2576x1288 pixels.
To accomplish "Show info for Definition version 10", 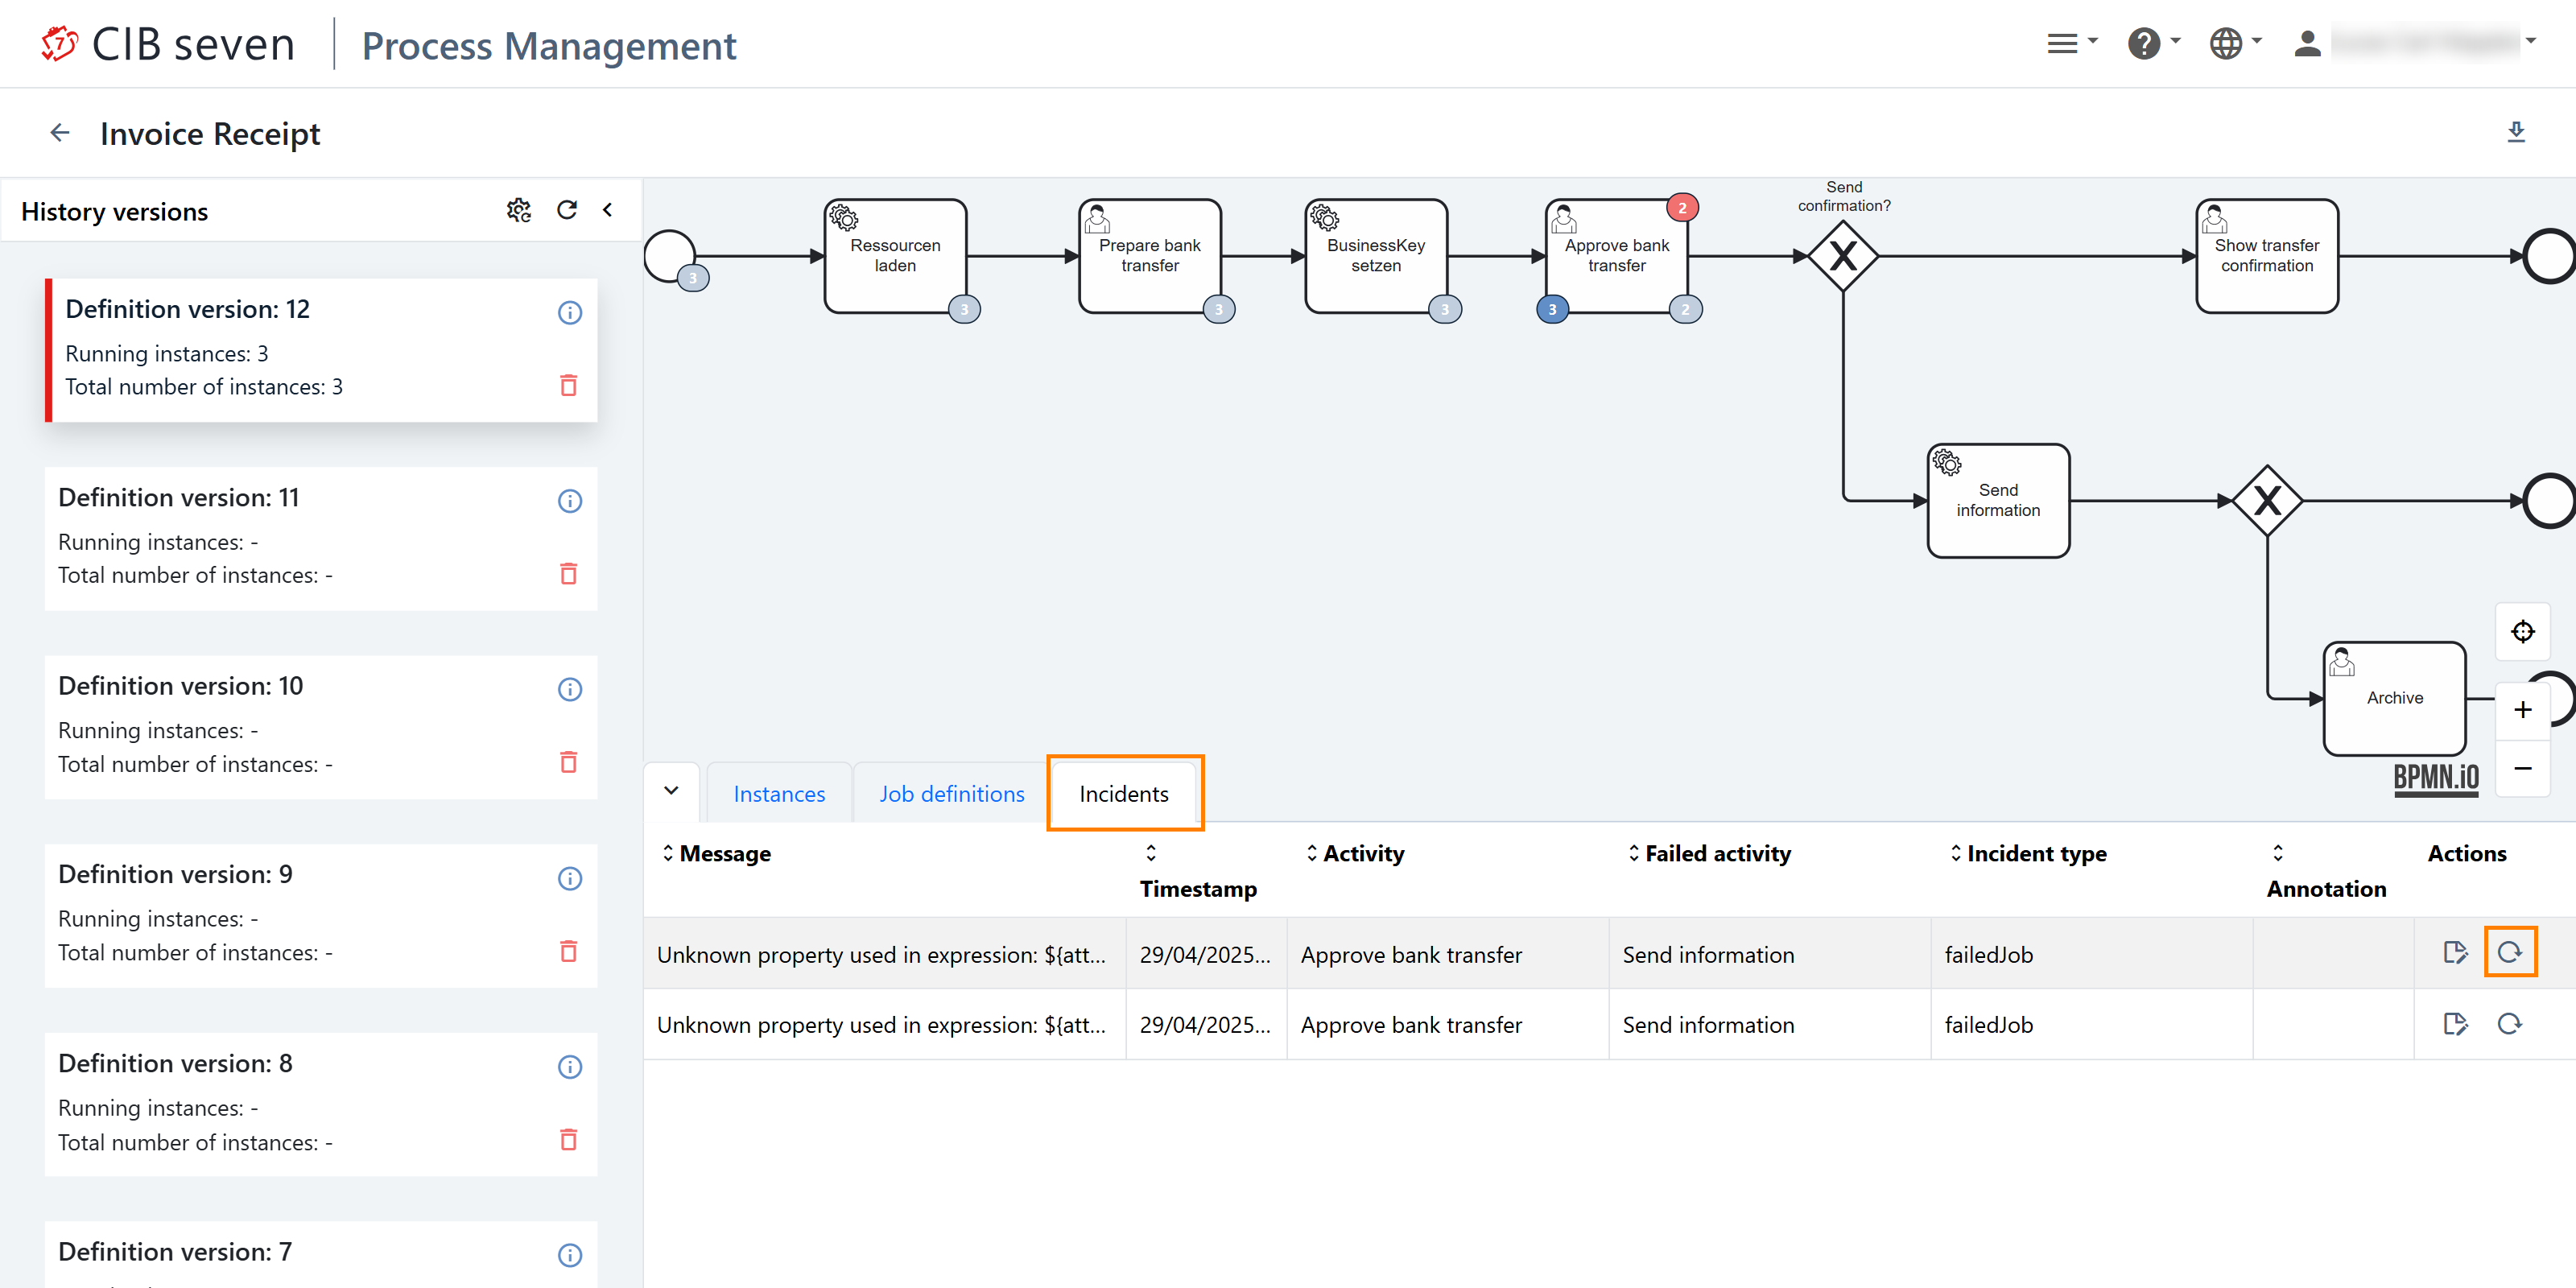I will (570, 690).
